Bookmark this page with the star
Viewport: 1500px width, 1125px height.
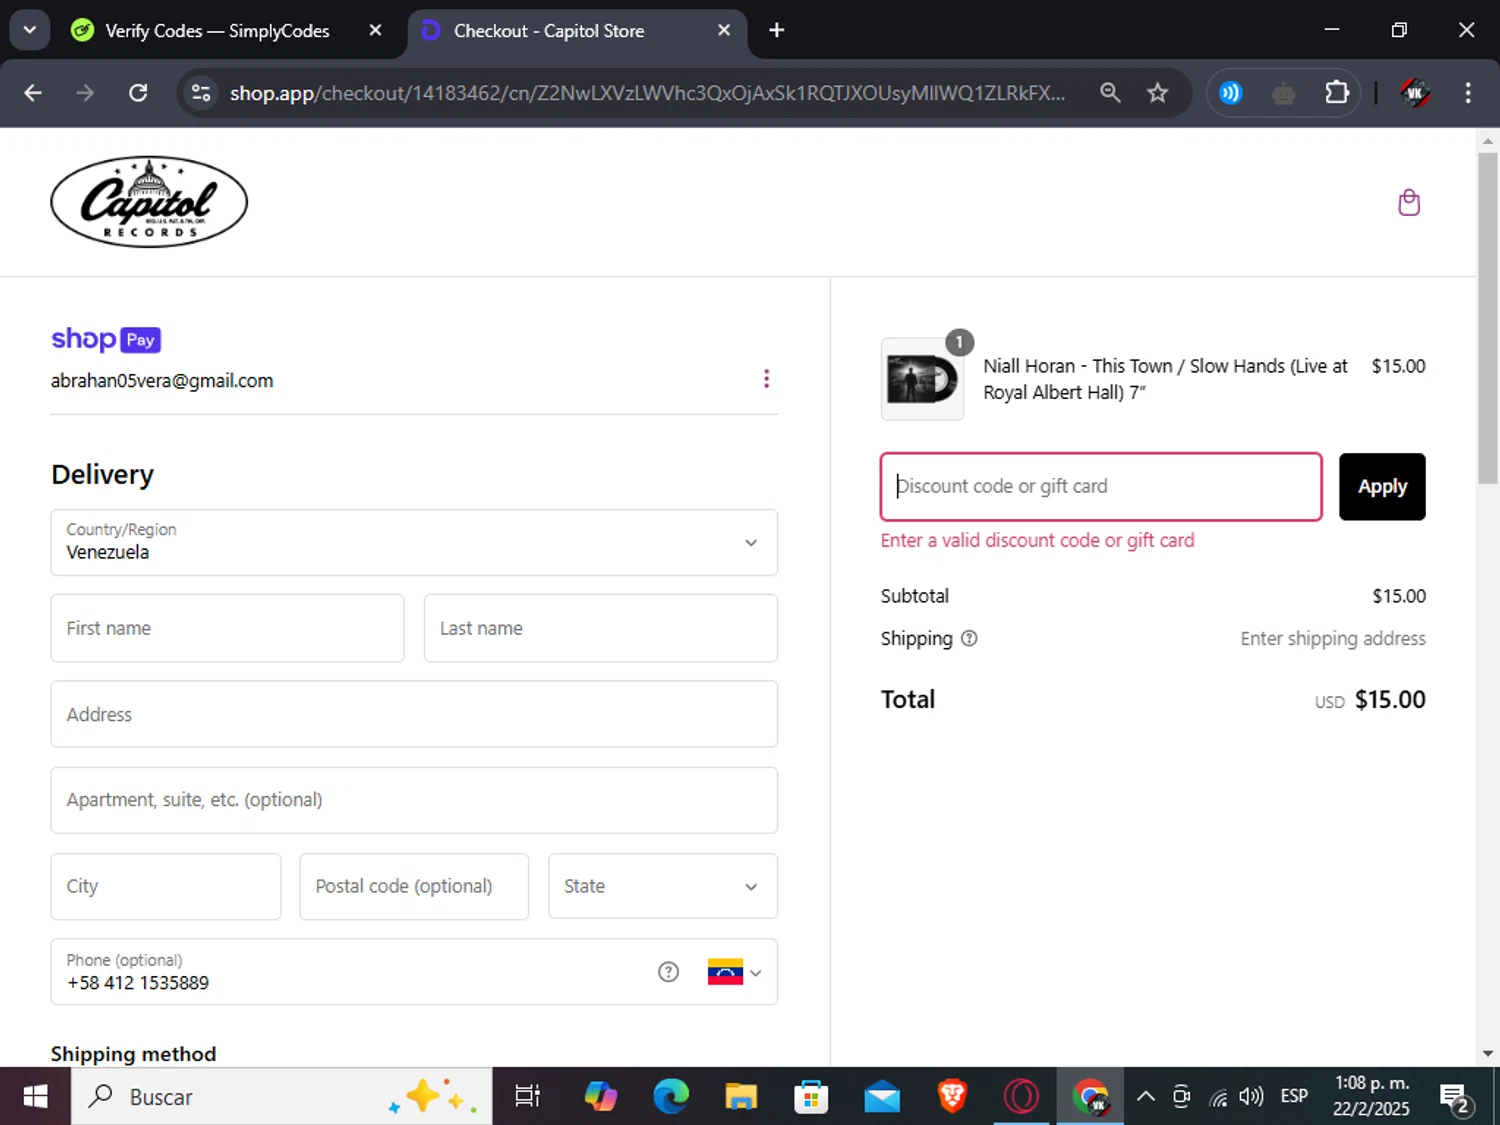click(x=1158, y=93)
